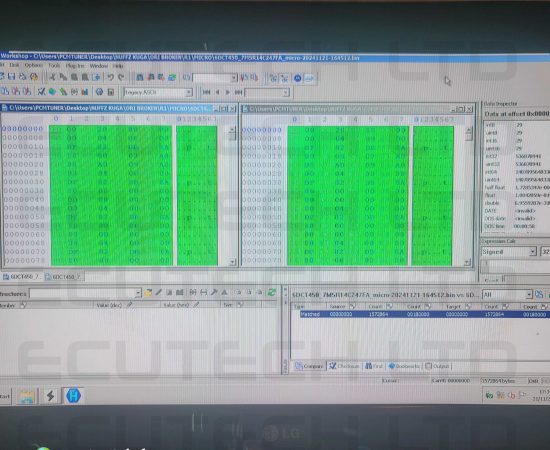Click the left hex window's vertical scrollbar
Screen dimensions: 550x450
[232, 196]
